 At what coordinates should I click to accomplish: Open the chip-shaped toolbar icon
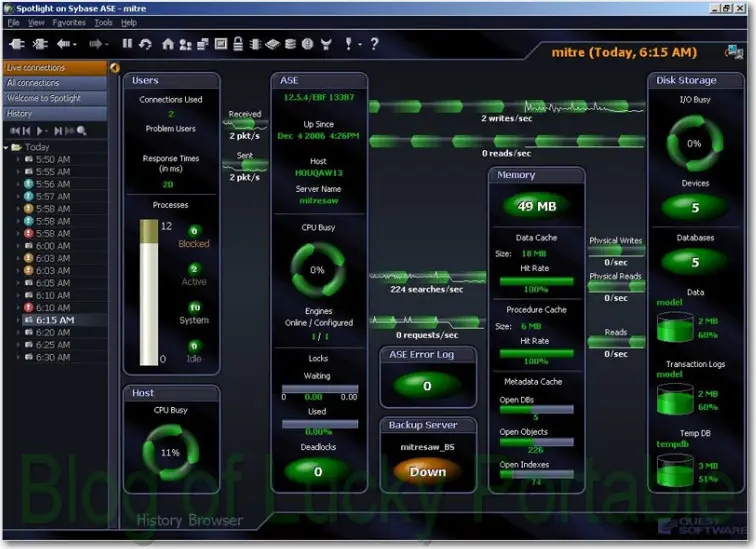pyautogui.click(x=255, y=44)
